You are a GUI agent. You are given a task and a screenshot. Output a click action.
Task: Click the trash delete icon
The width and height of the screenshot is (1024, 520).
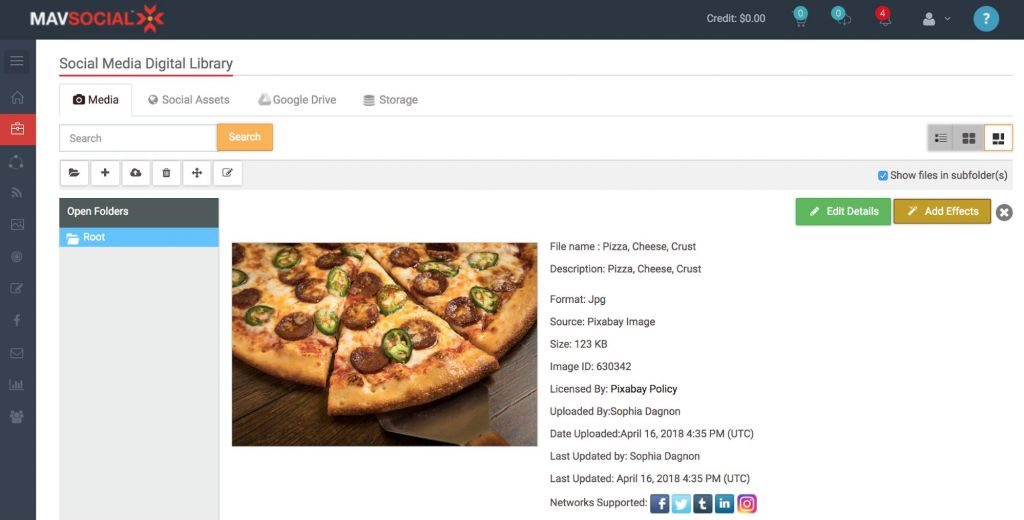[166, 173]
